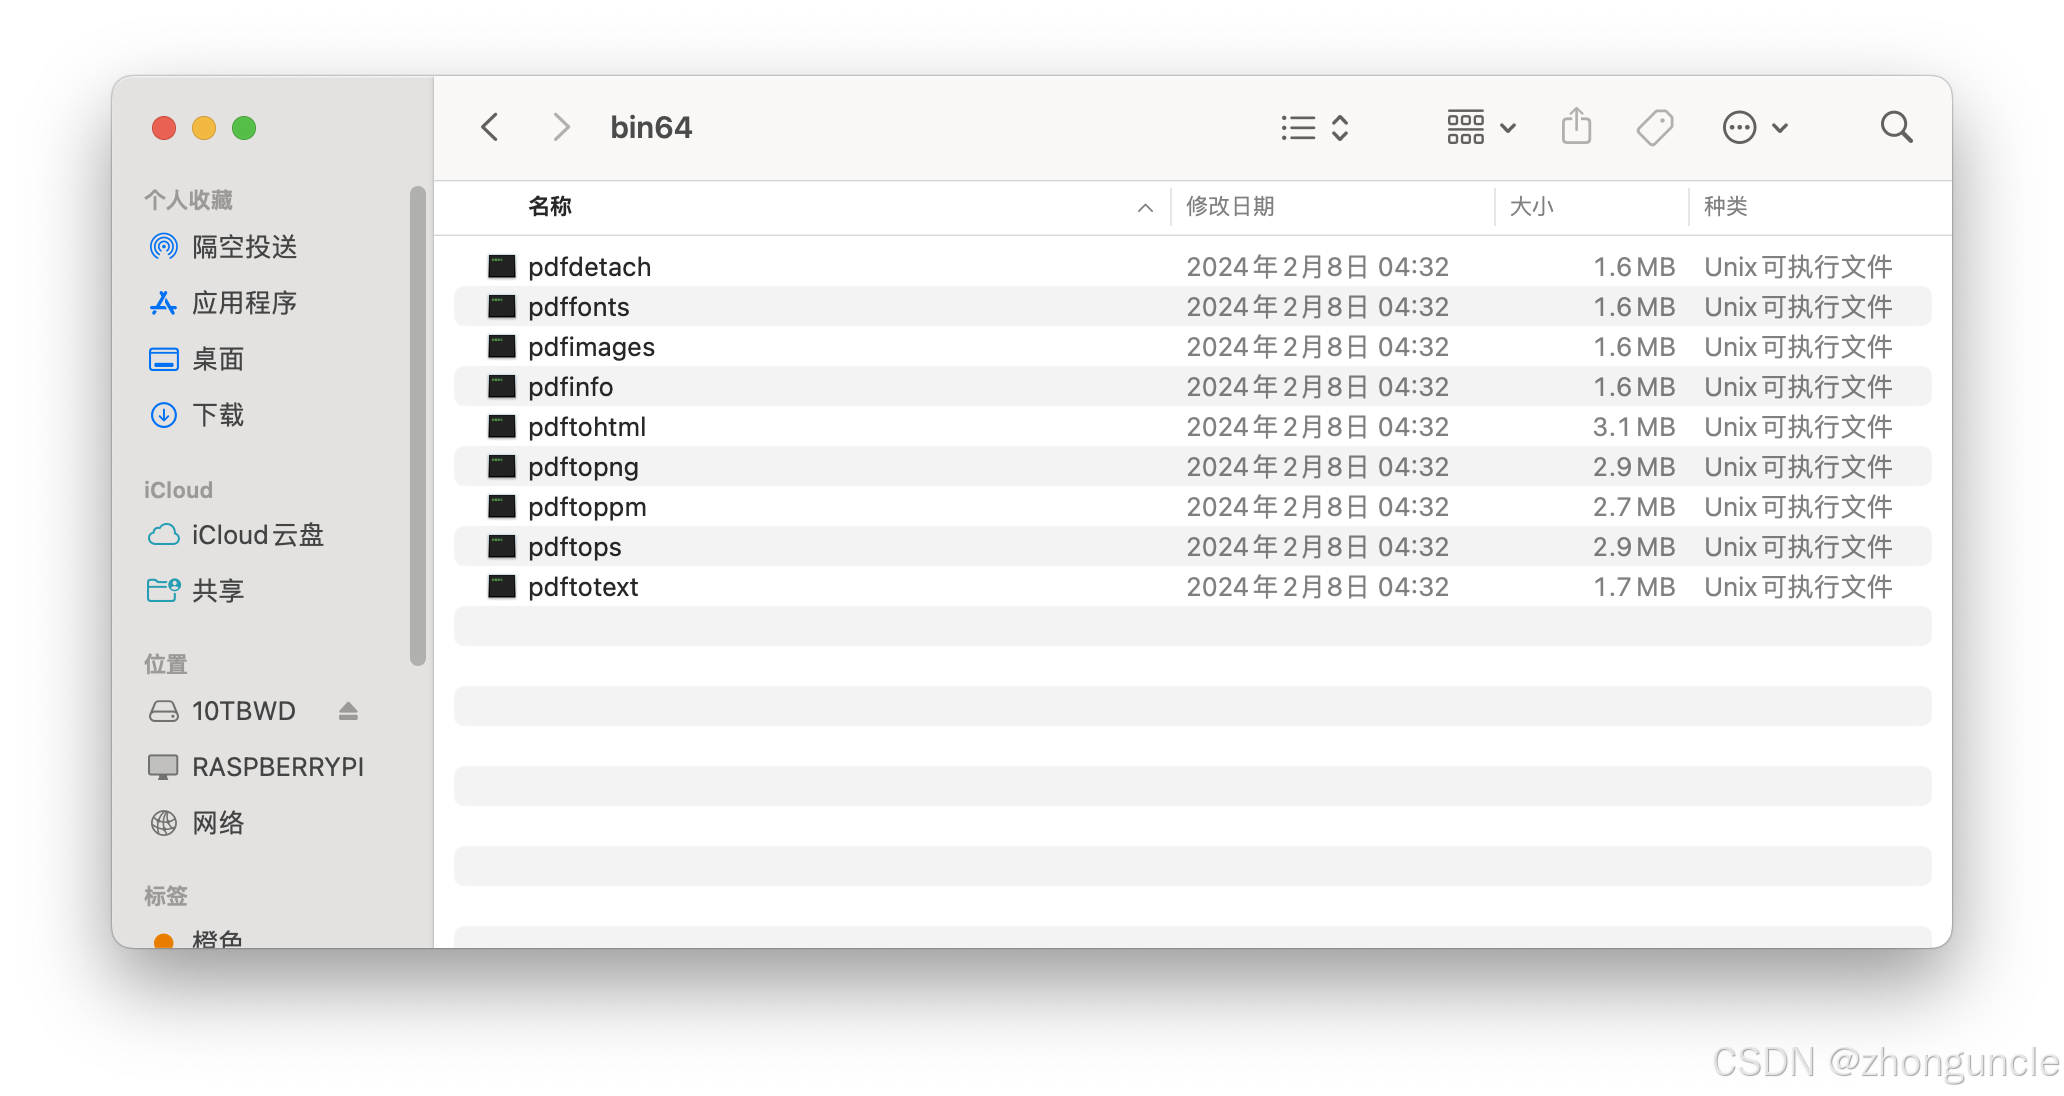Click the sidebar vertical scrollbar
The image size is (2064, 1096).
[x=418, y=426]
